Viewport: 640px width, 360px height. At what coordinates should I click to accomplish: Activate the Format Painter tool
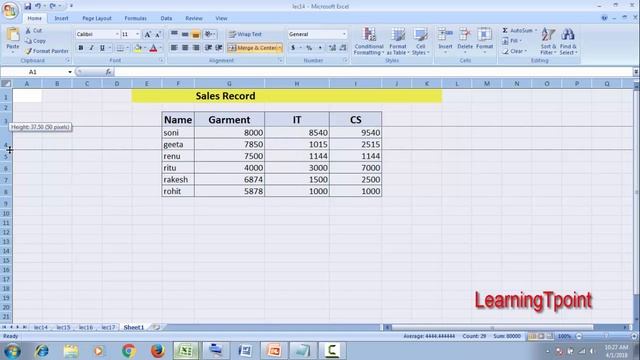pos(47,51)
